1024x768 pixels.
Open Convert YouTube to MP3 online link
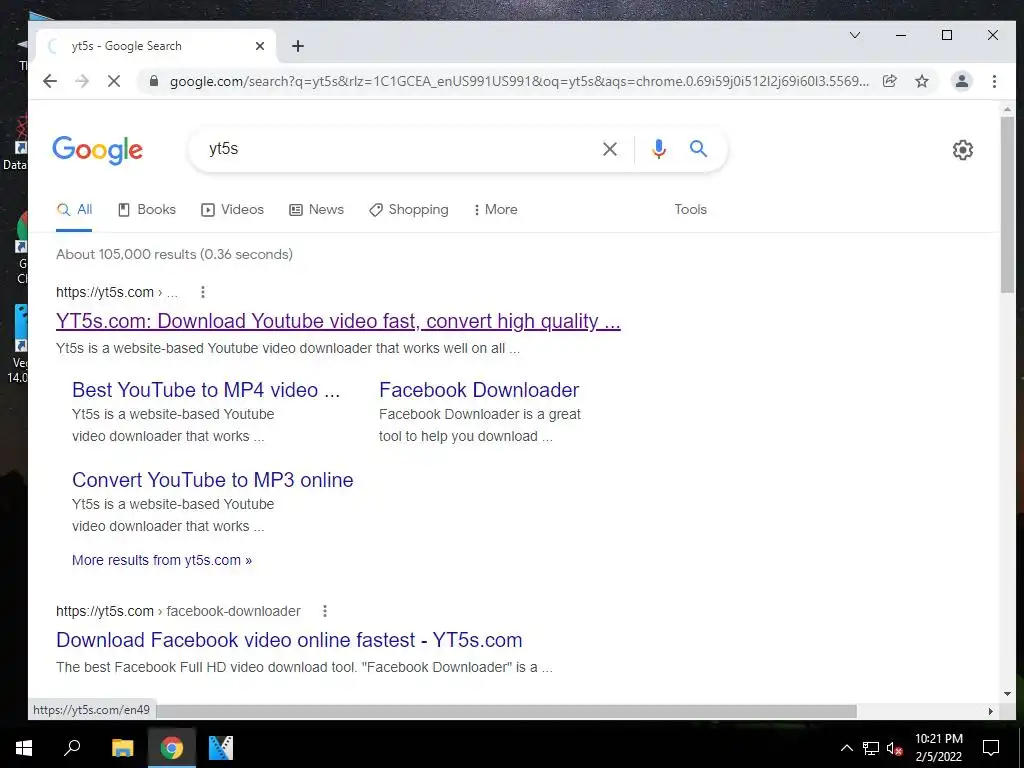click(x=212, y=480)
